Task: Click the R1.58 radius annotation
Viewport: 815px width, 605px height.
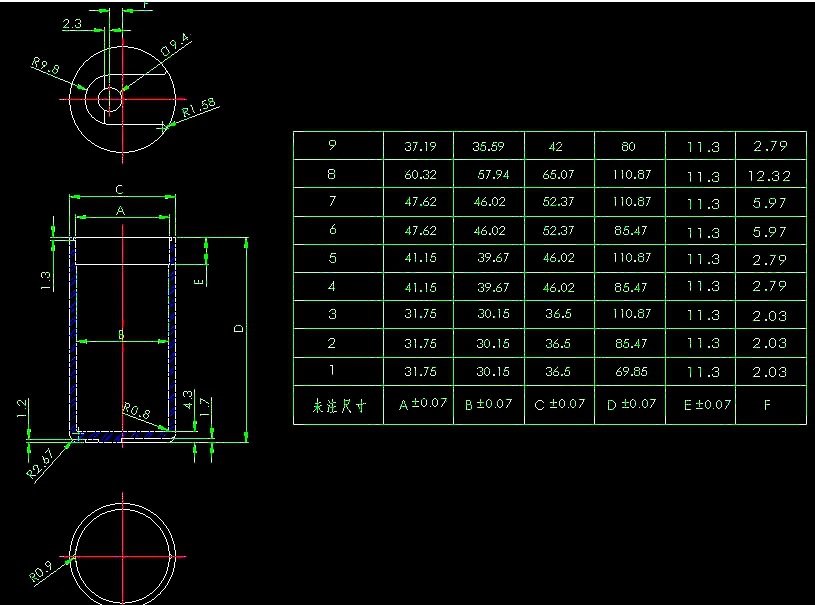Action: tap(200, 109)
